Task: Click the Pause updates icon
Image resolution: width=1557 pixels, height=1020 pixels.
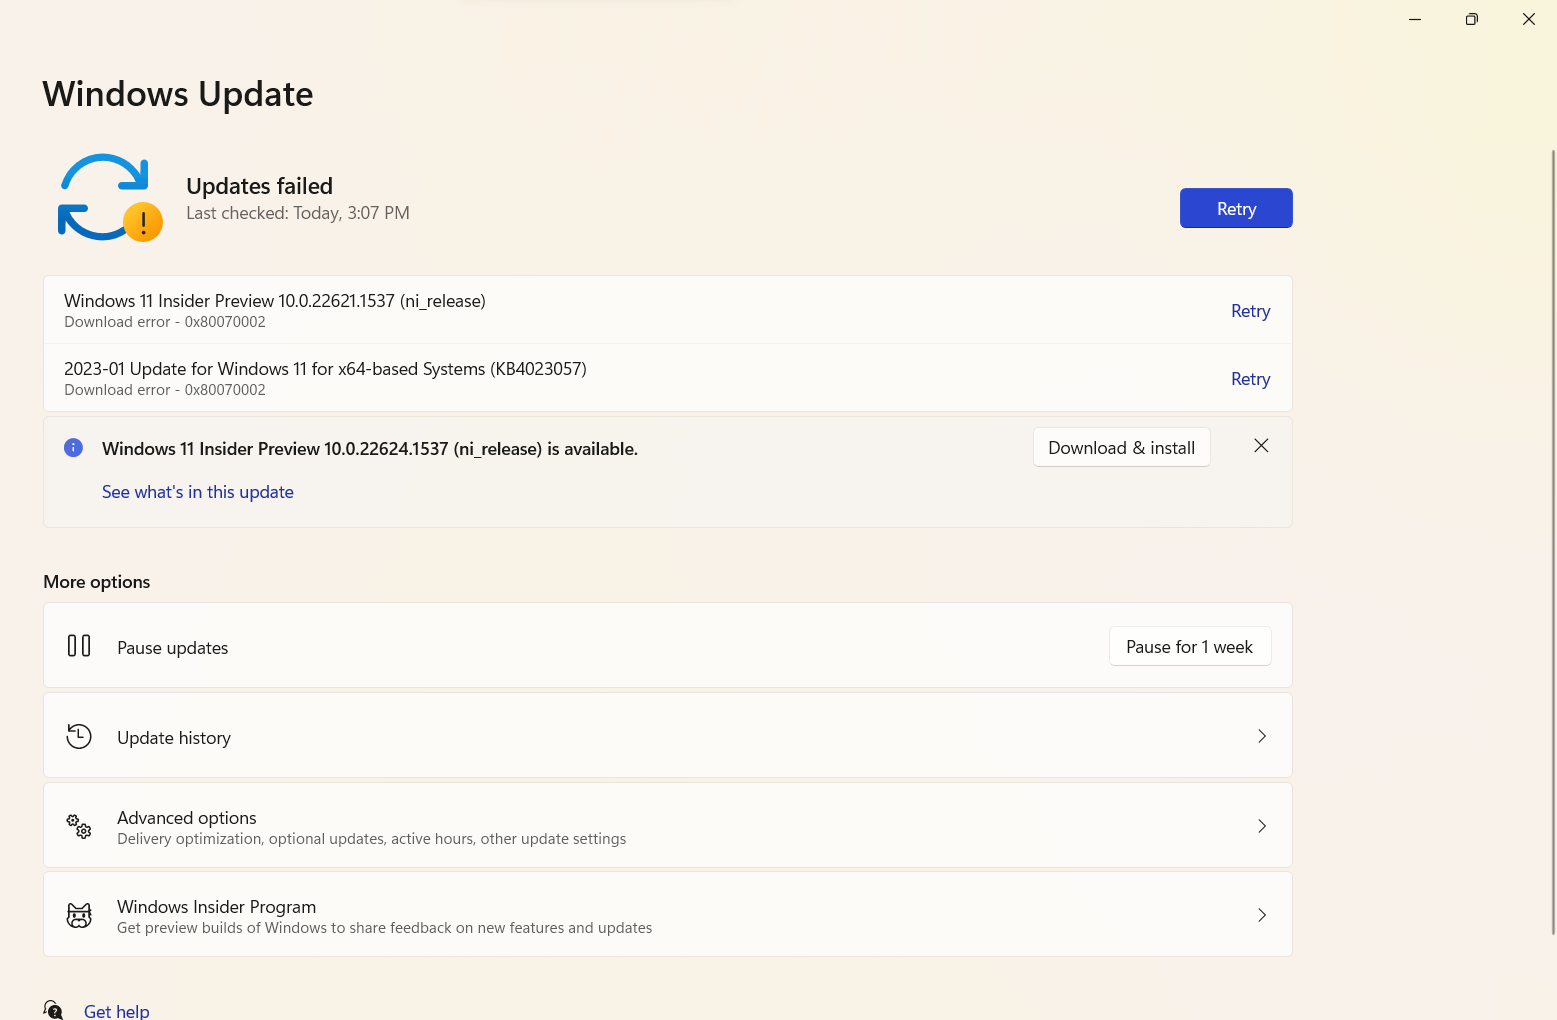Action: click(x=79, y=646)
